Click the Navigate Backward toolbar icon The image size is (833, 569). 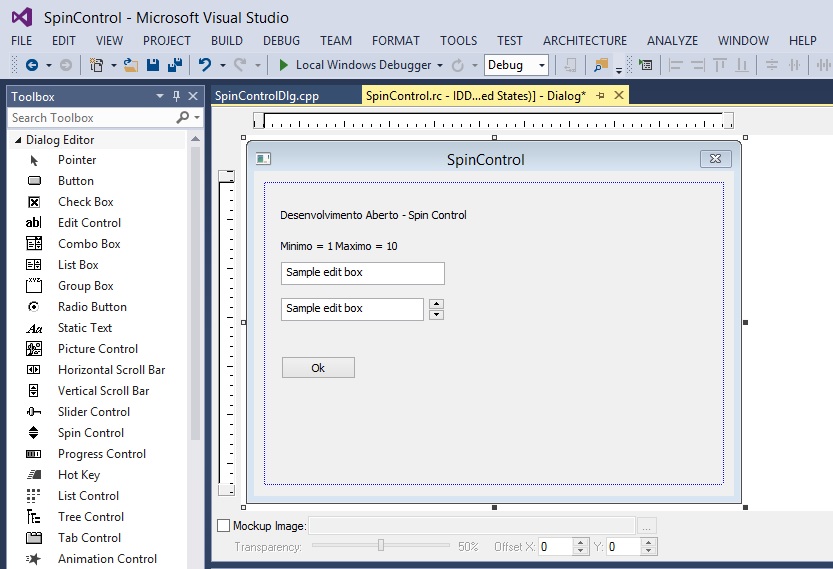[x=32, y=65]
